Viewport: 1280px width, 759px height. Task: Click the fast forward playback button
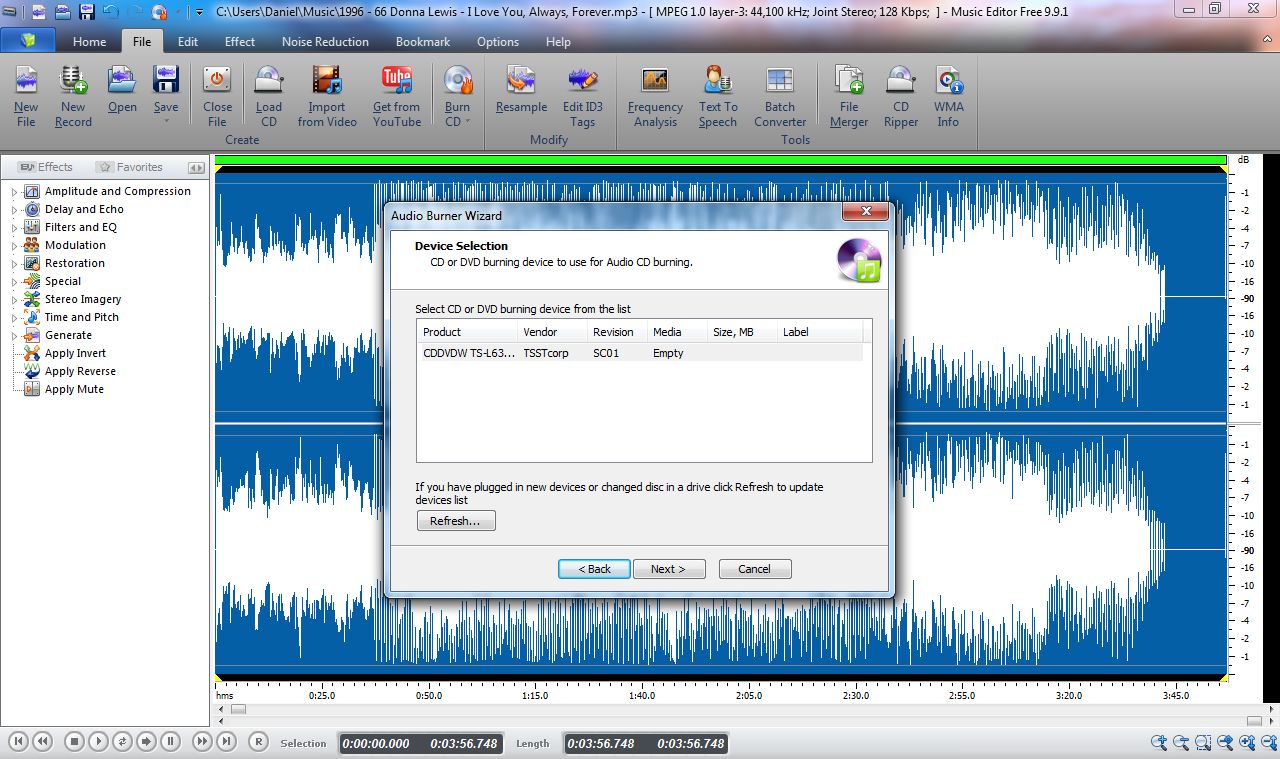[x=203, y=741]
